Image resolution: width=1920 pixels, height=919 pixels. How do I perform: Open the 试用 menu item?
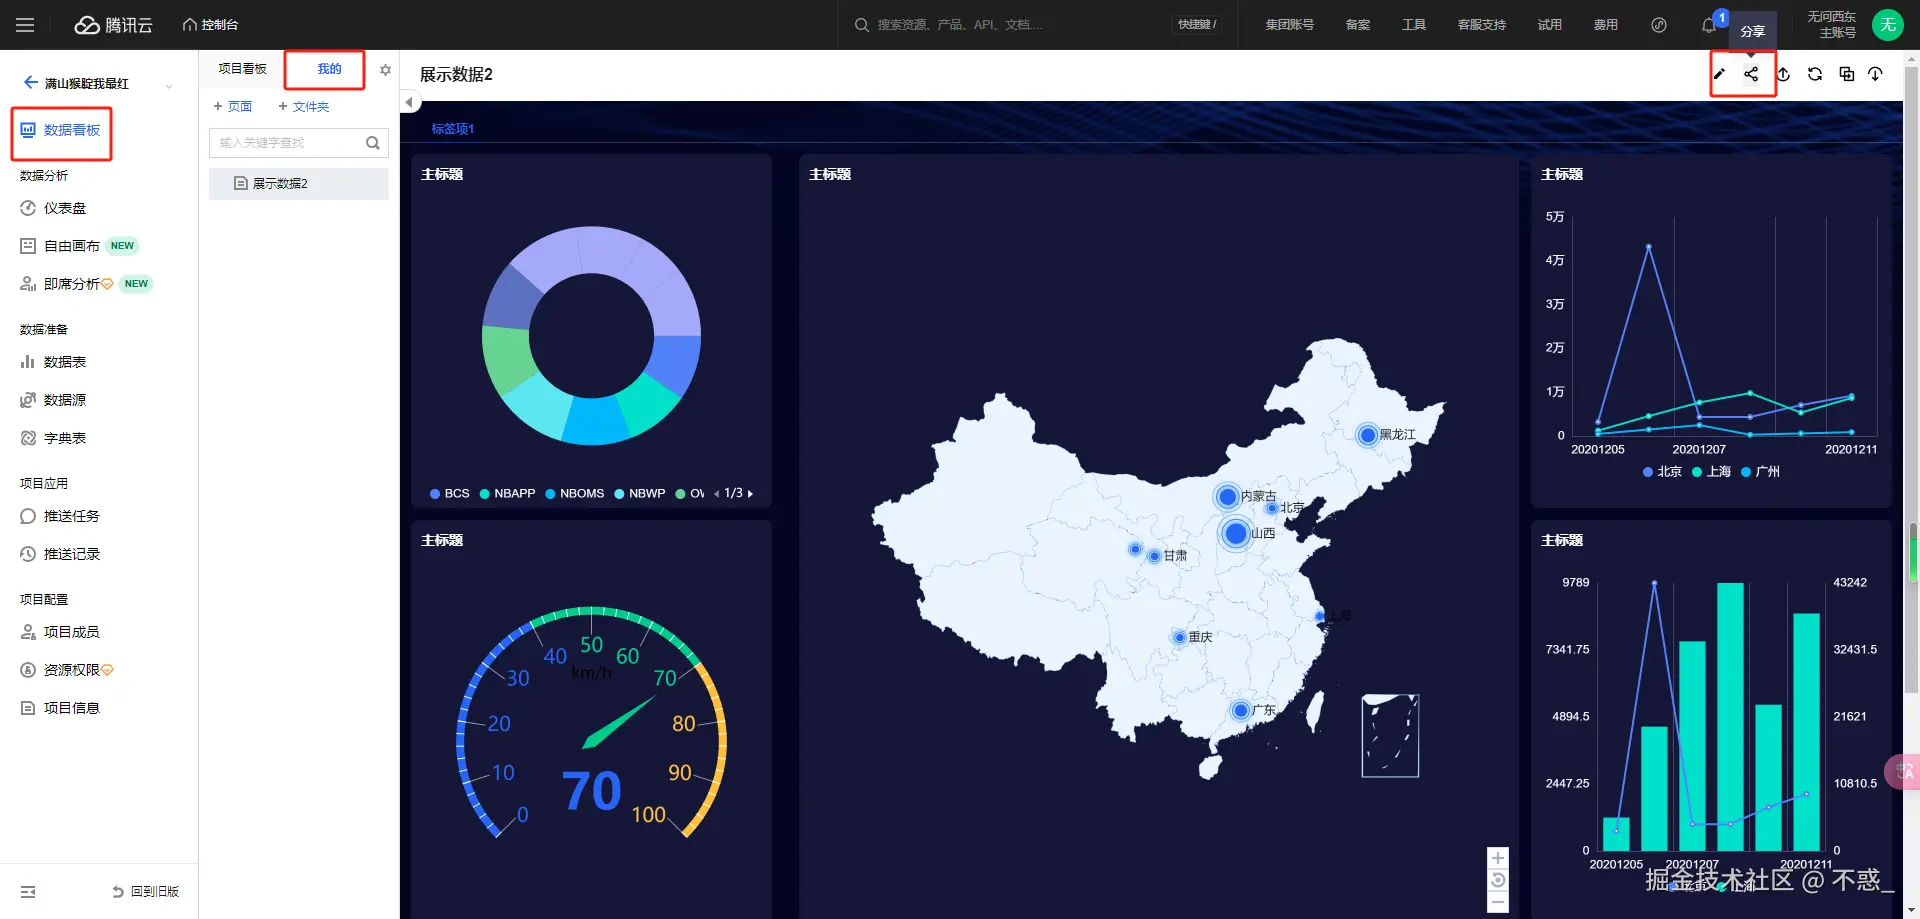(x=1550, y=25)
